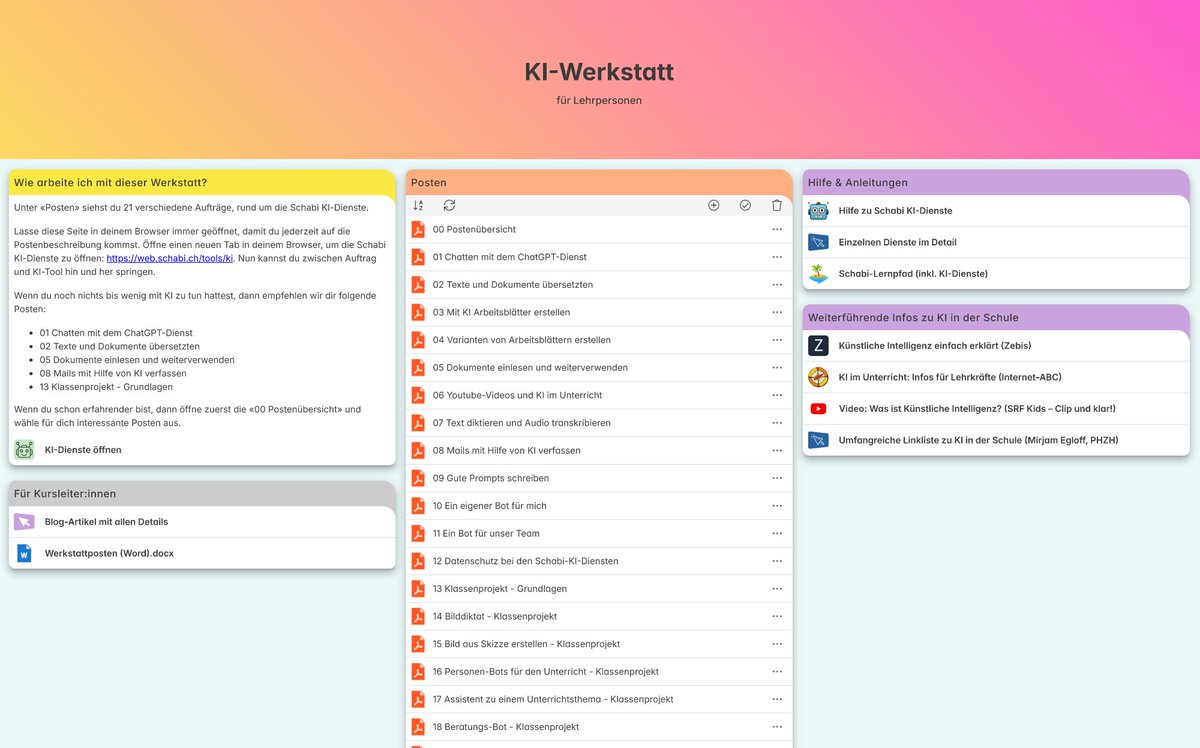Open more options for 01 Chatten mit dem ChatGPT-Dienst

click(777, 257)
